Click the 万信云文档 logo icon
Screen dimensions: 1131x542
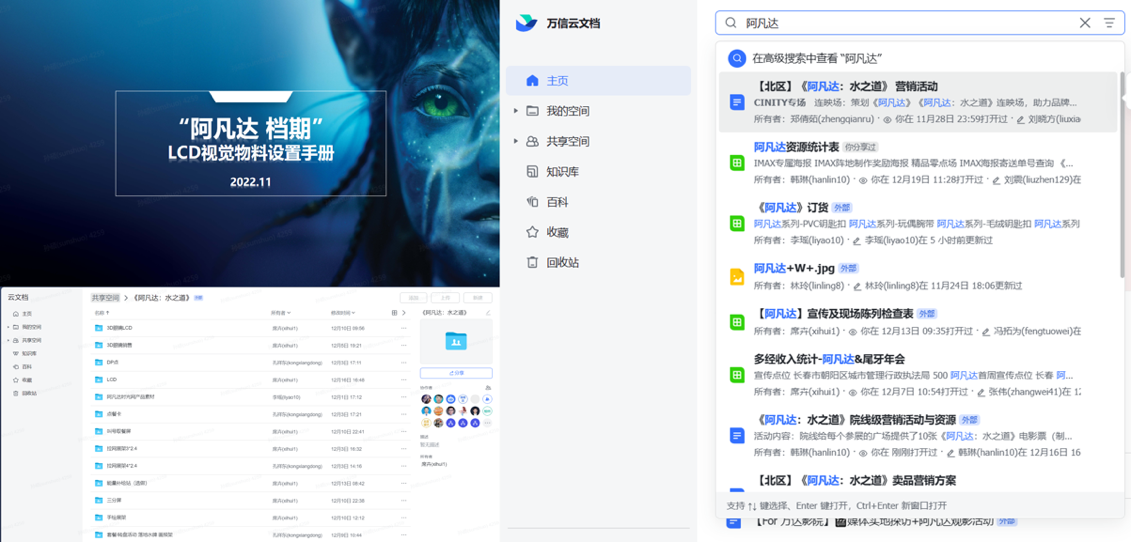(526, 23)
